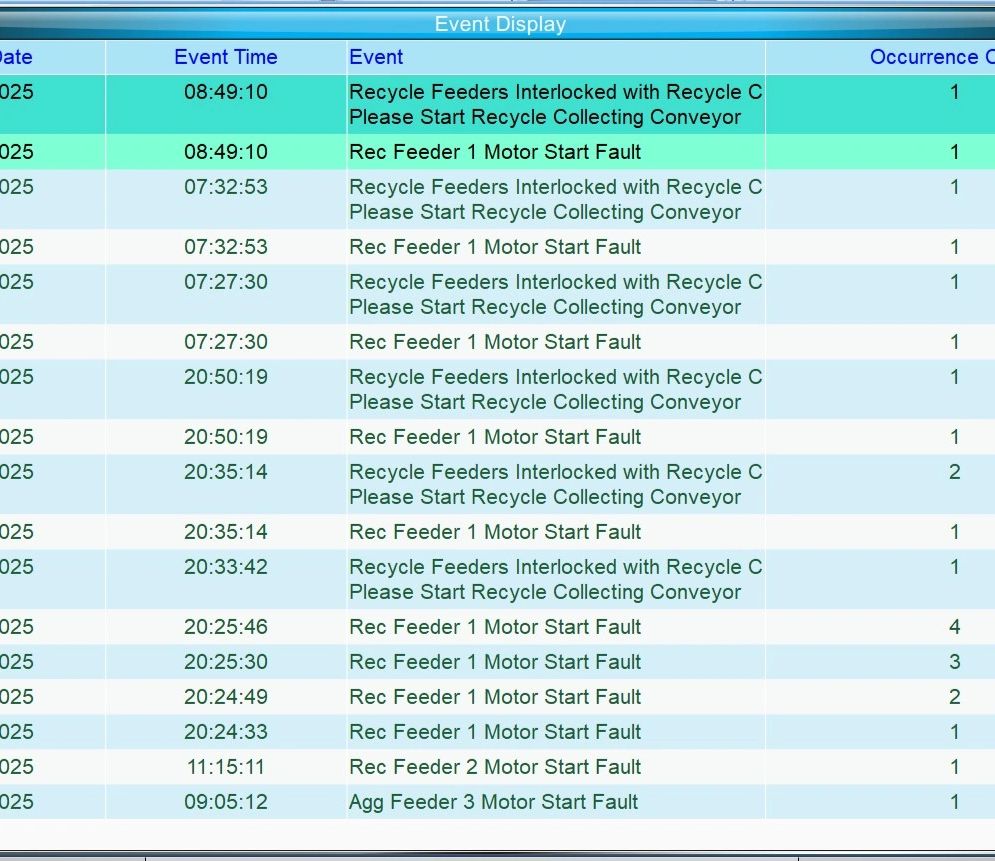Image resolution: width=995 pixels, height=861 pixels.
Task: Click the Event Display title bar
Action: 499,25
